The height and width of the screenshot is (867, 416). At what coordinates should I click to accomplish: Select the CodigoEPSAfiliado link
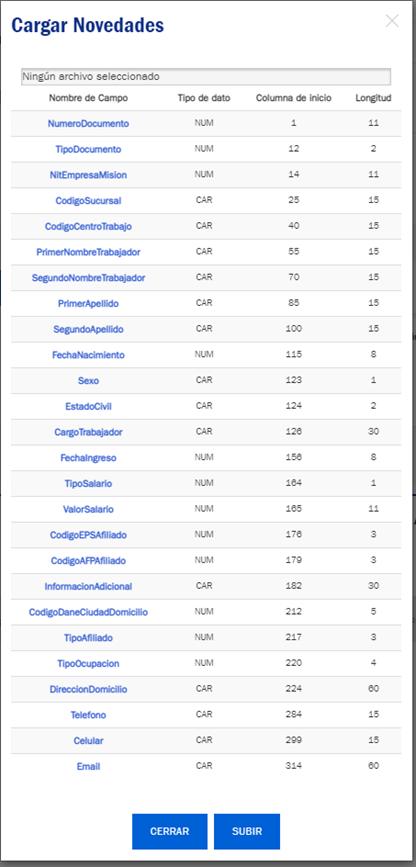(x=89, y=535)
